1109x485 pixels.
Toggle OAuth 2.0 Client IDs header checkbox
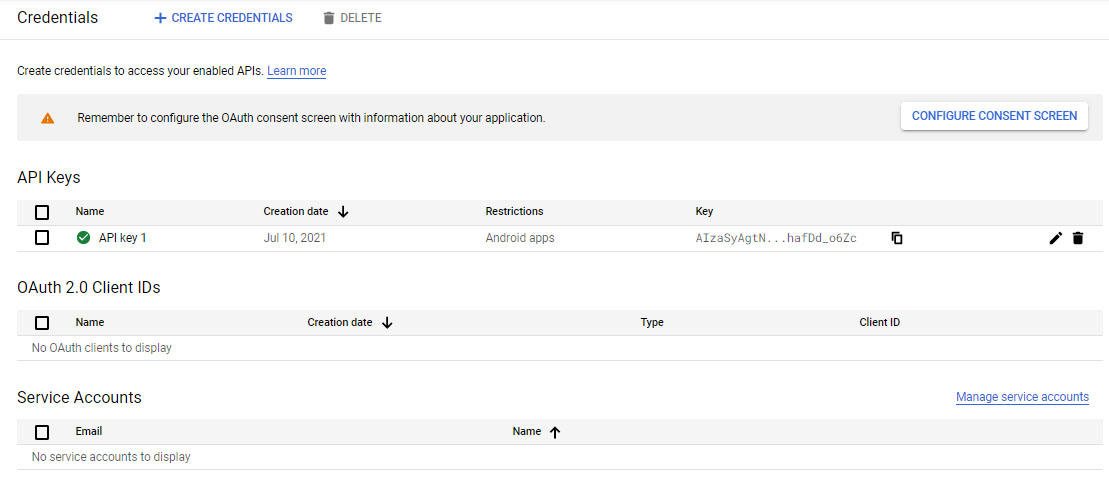[x=42, y=323]
